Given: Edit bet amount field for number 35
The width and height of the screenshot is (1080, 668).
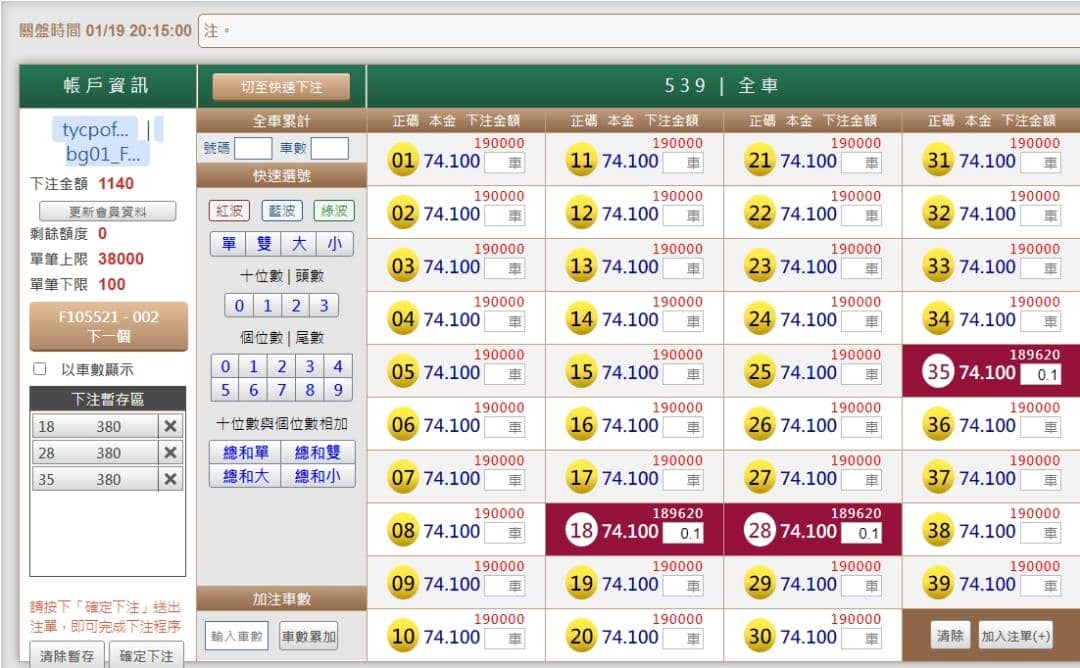Looking at the screenshot, I should click(1040, 375).
